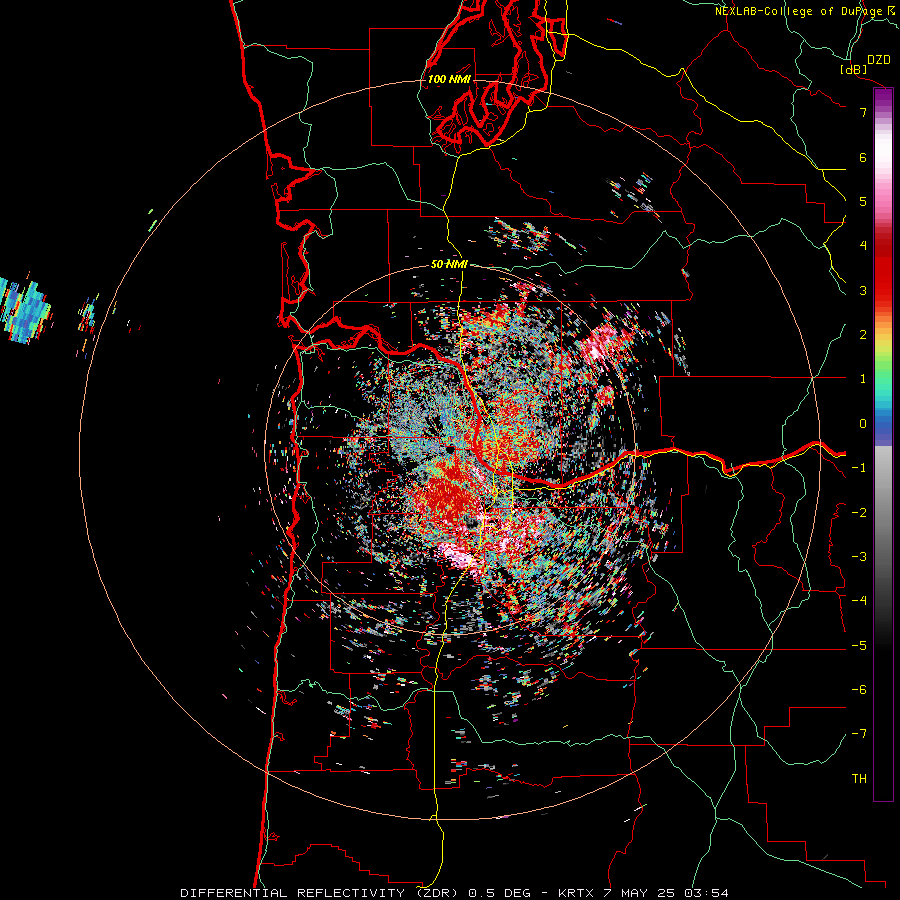Click the black radar site dot at map center

click(x=451, y=448)
